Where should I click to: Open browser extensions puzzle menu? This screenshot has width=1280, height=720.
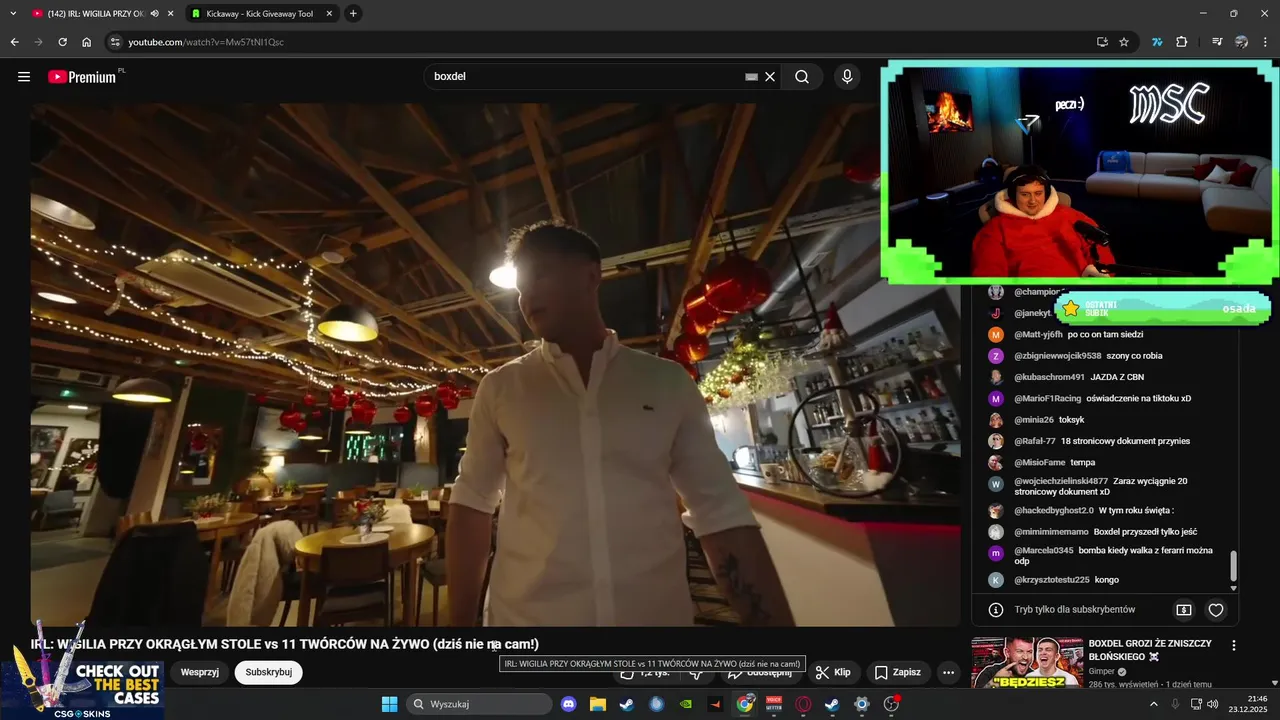click(1181, 42)
